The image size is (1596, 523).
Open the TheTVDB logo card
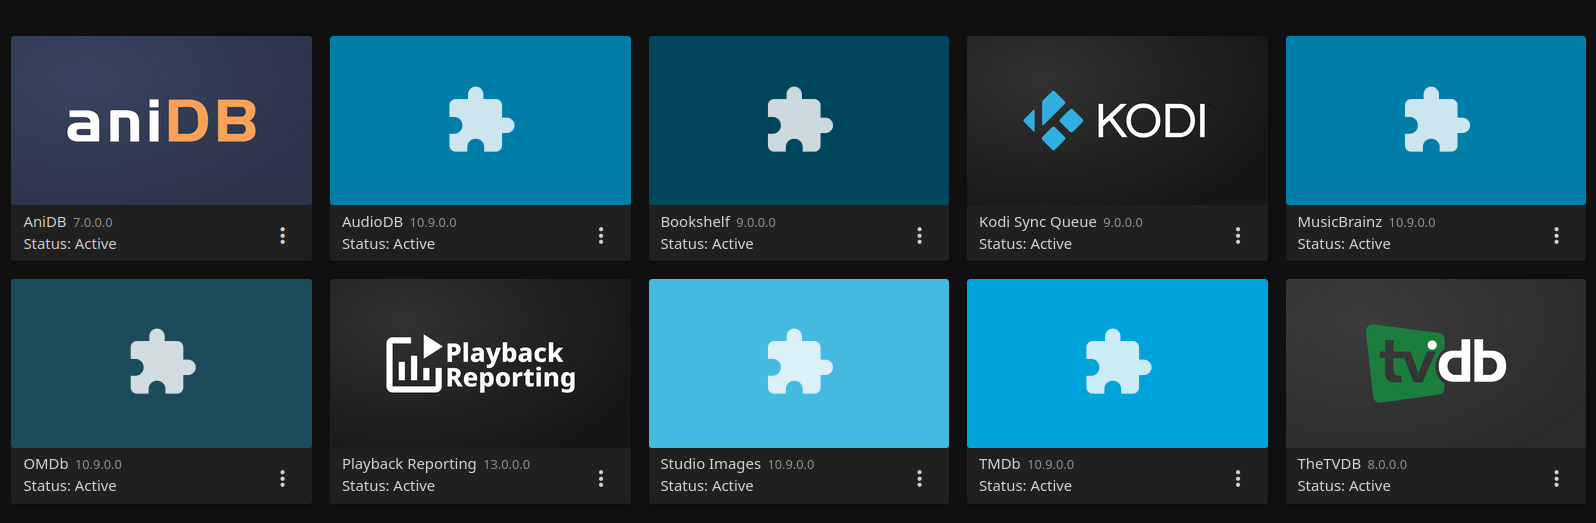coord(1436,363)
